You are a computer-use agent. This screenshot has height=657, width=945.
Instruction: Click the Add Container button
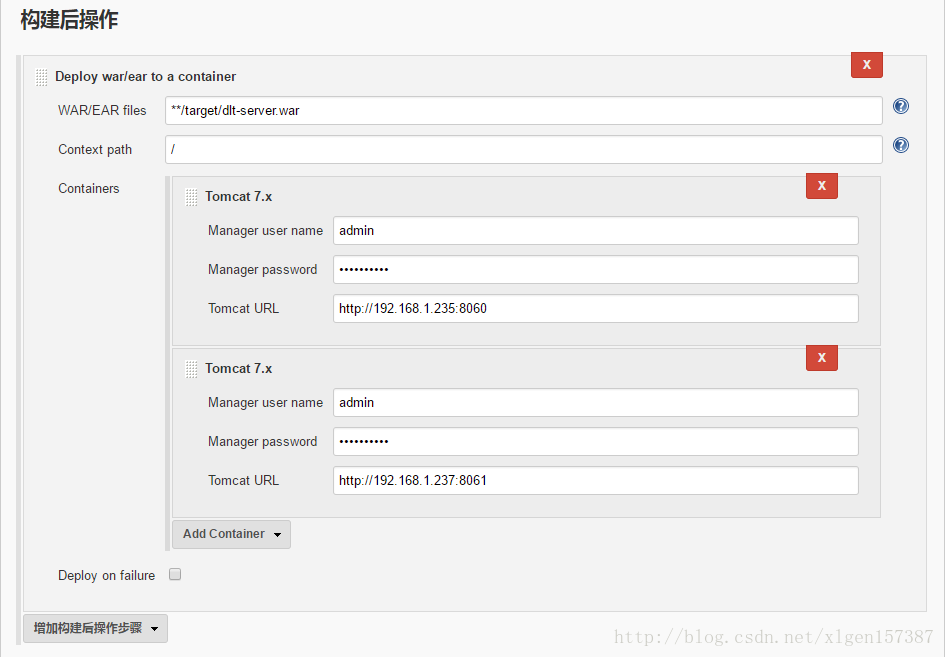(x=225, y=534)
